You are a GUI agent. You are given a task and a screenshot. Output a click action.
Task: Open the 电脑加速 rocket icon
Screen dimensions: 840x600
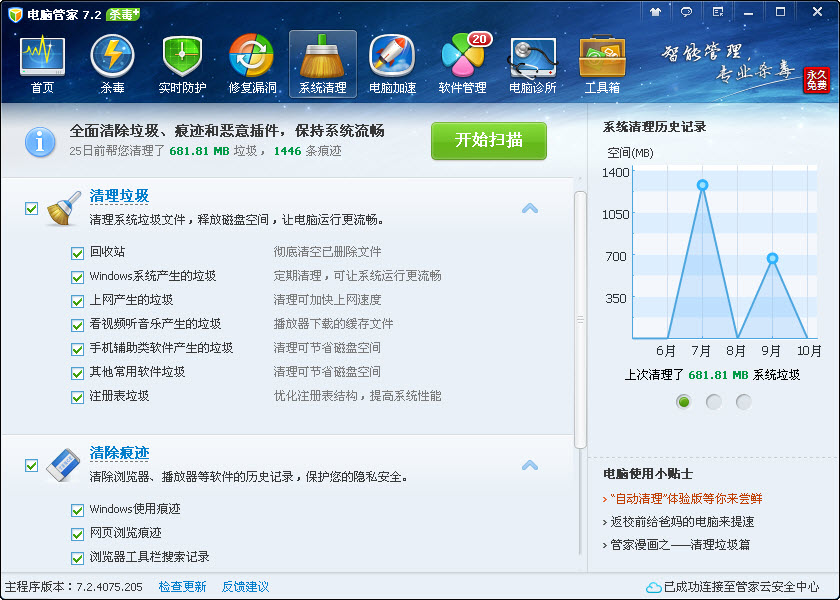pyautogui.click(x=392, y=64)
